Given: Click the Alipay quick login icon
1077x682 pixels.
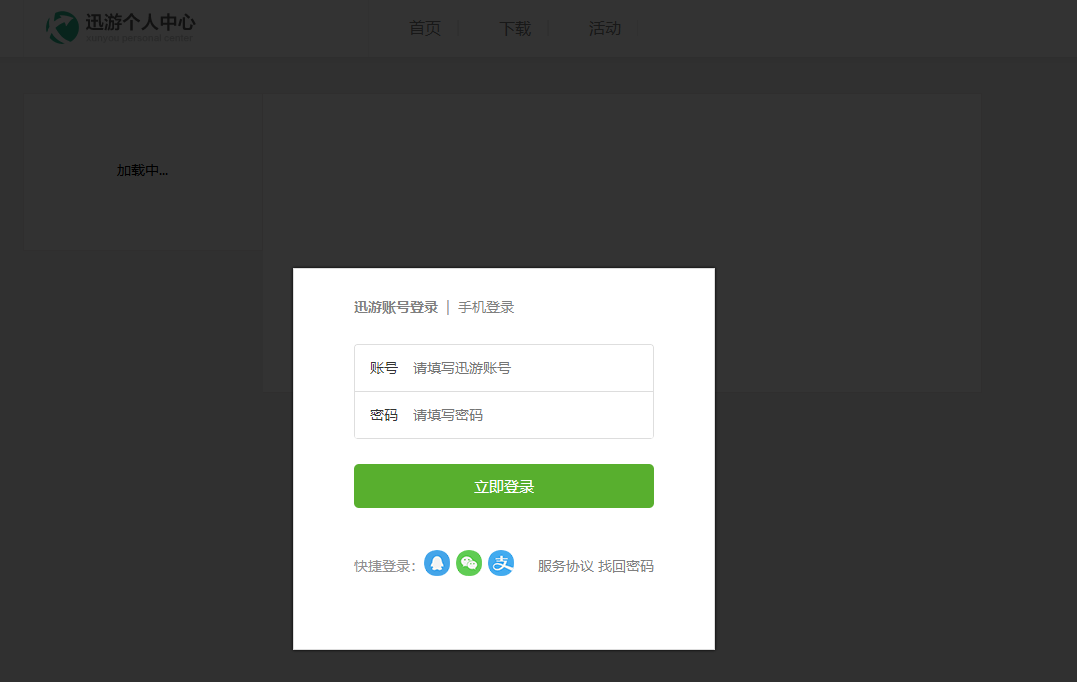Looking at the screenshot, I should click(501, 563).
